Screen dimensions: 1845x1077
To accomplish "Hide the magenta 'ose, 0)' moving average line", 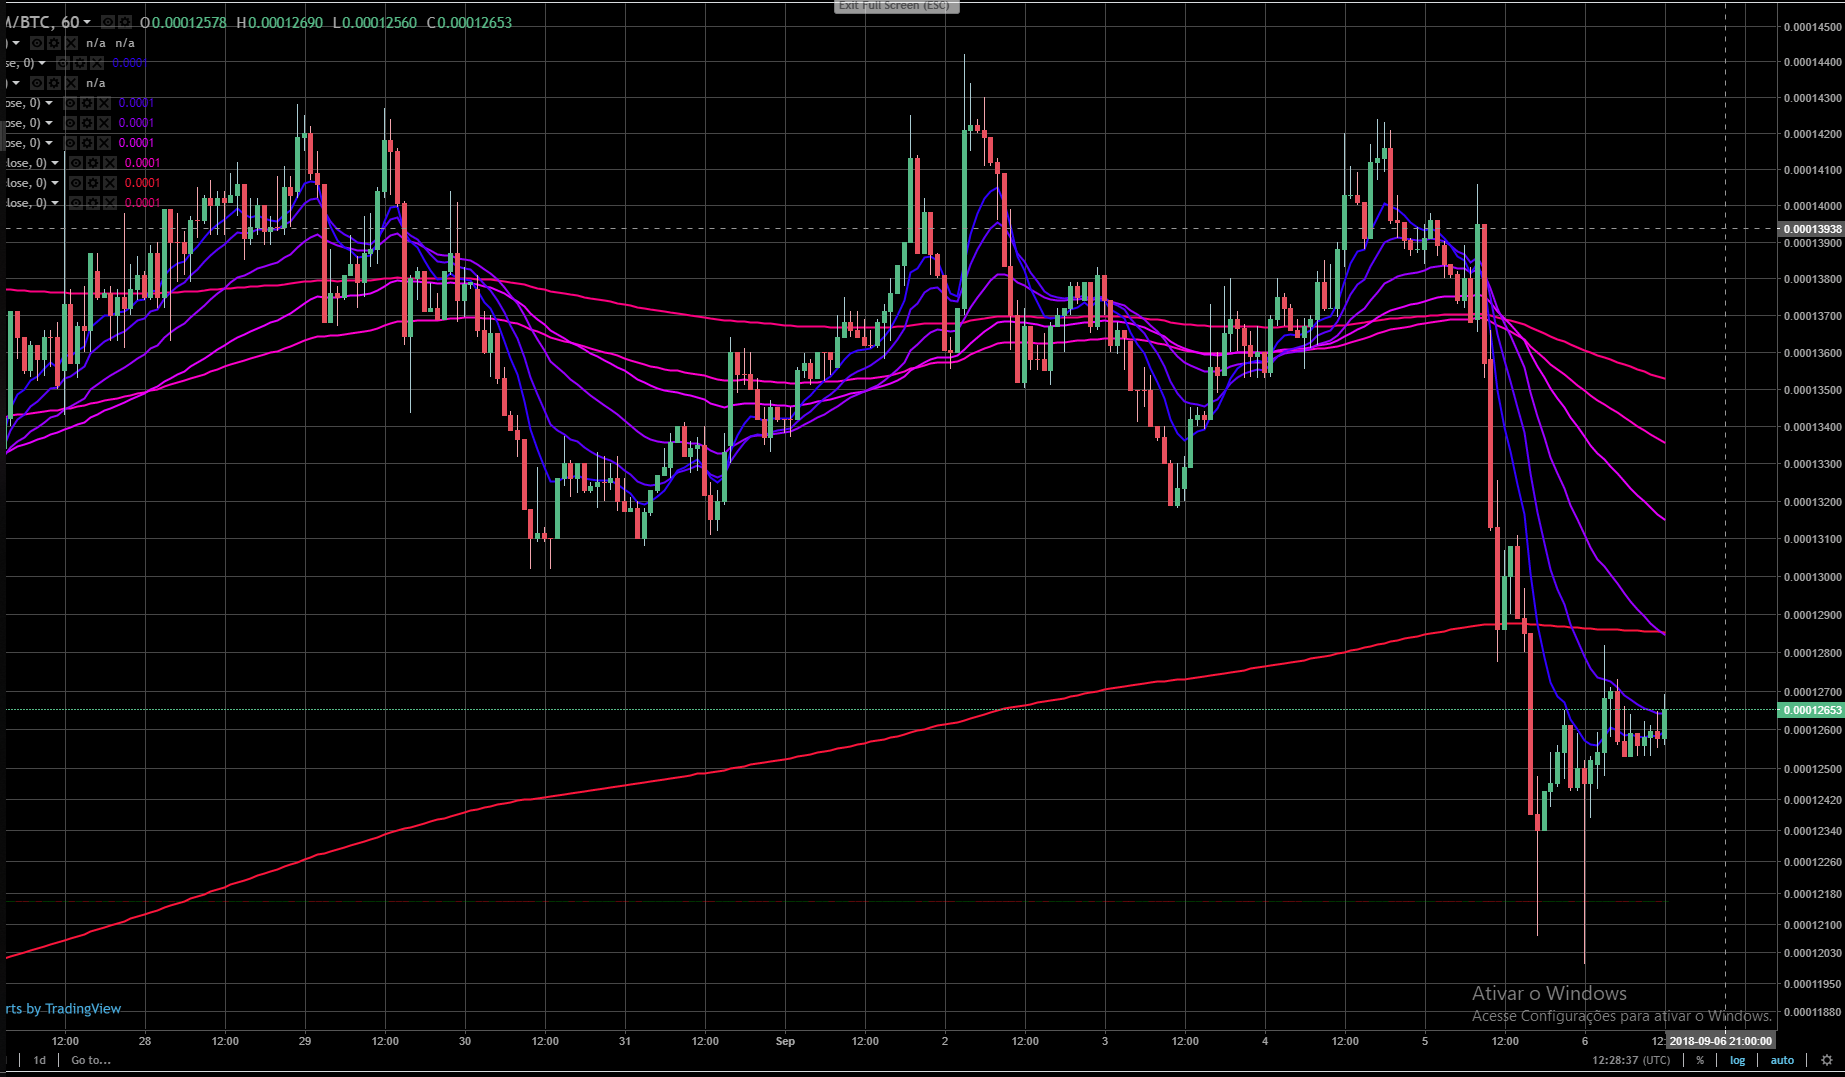I will [x=70, y=143].
